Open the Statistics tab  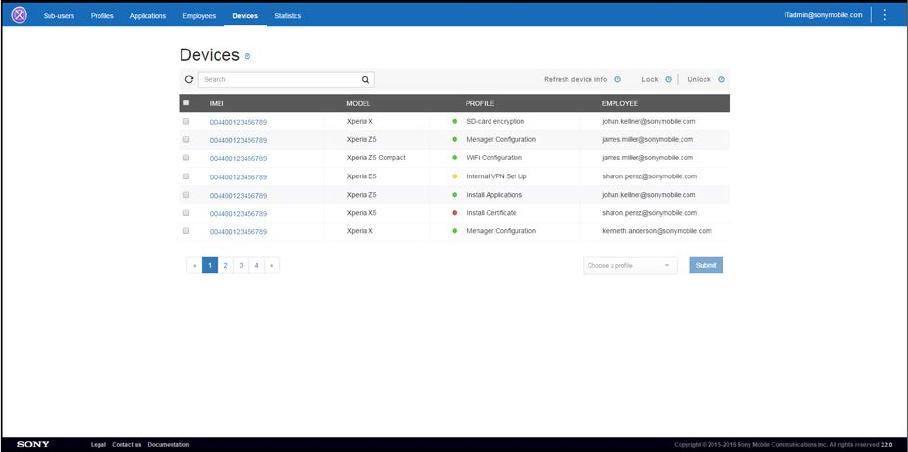point(288,16)
